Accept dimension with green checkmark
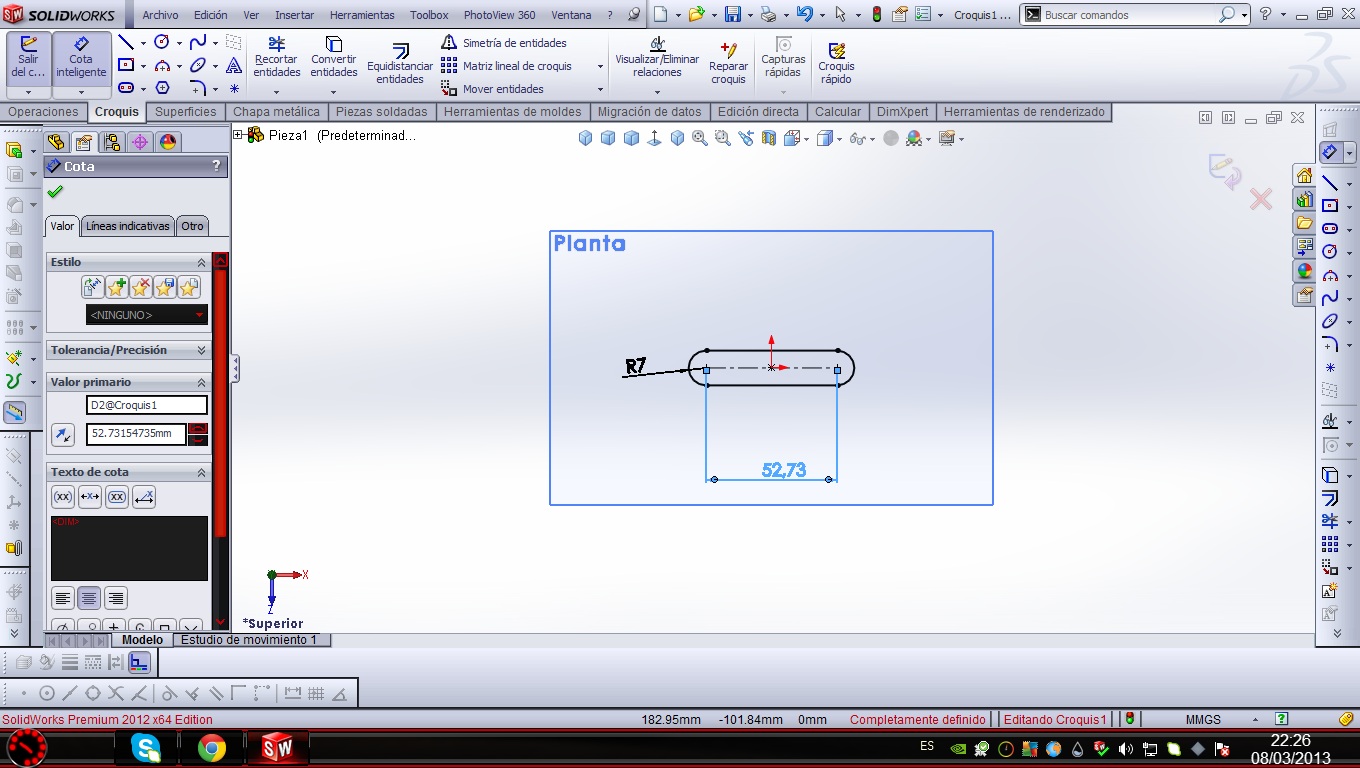1360x768 pixels. [x=55, y=191]
